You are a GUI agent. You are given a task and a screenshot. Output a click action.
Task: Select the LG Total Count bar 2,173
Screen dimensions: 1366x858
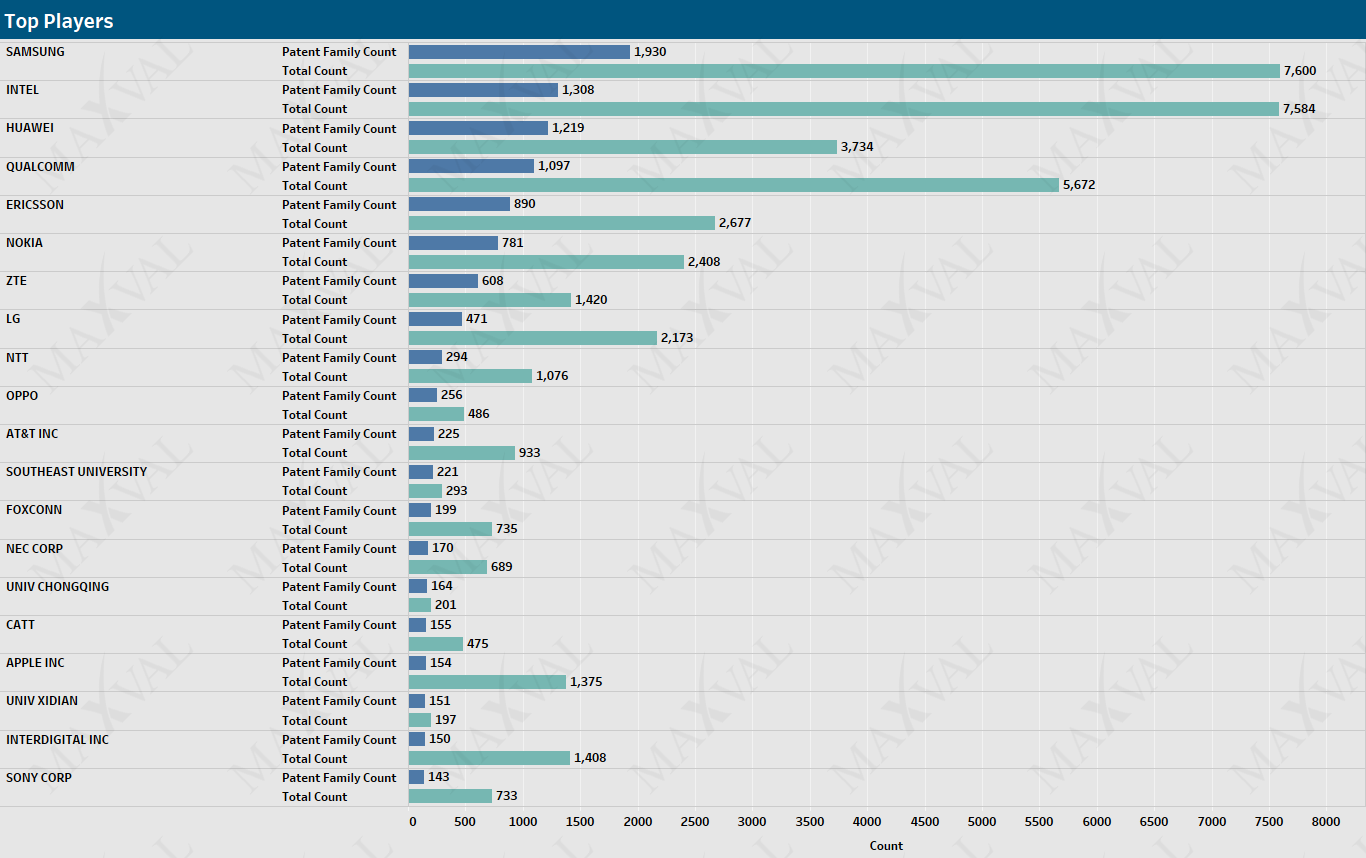(x=533, y=338)
